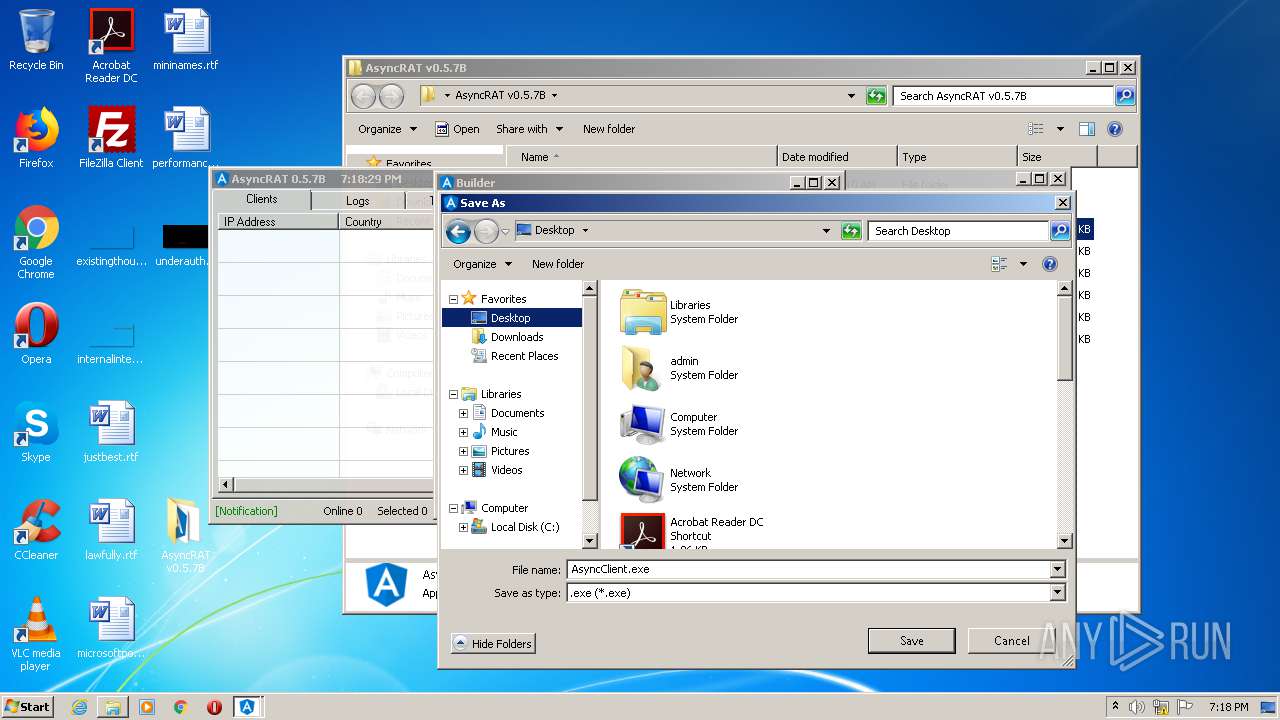Switch to the Clients tab in AsyncRAT
Screen dimensions: 1280x720
262,199
